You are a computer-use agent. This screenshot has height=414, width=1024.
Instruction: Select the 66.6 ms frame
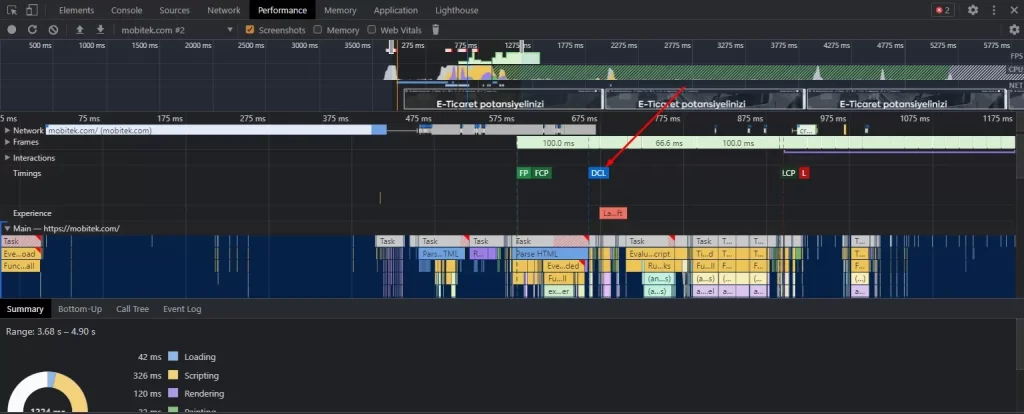(669, 142)
